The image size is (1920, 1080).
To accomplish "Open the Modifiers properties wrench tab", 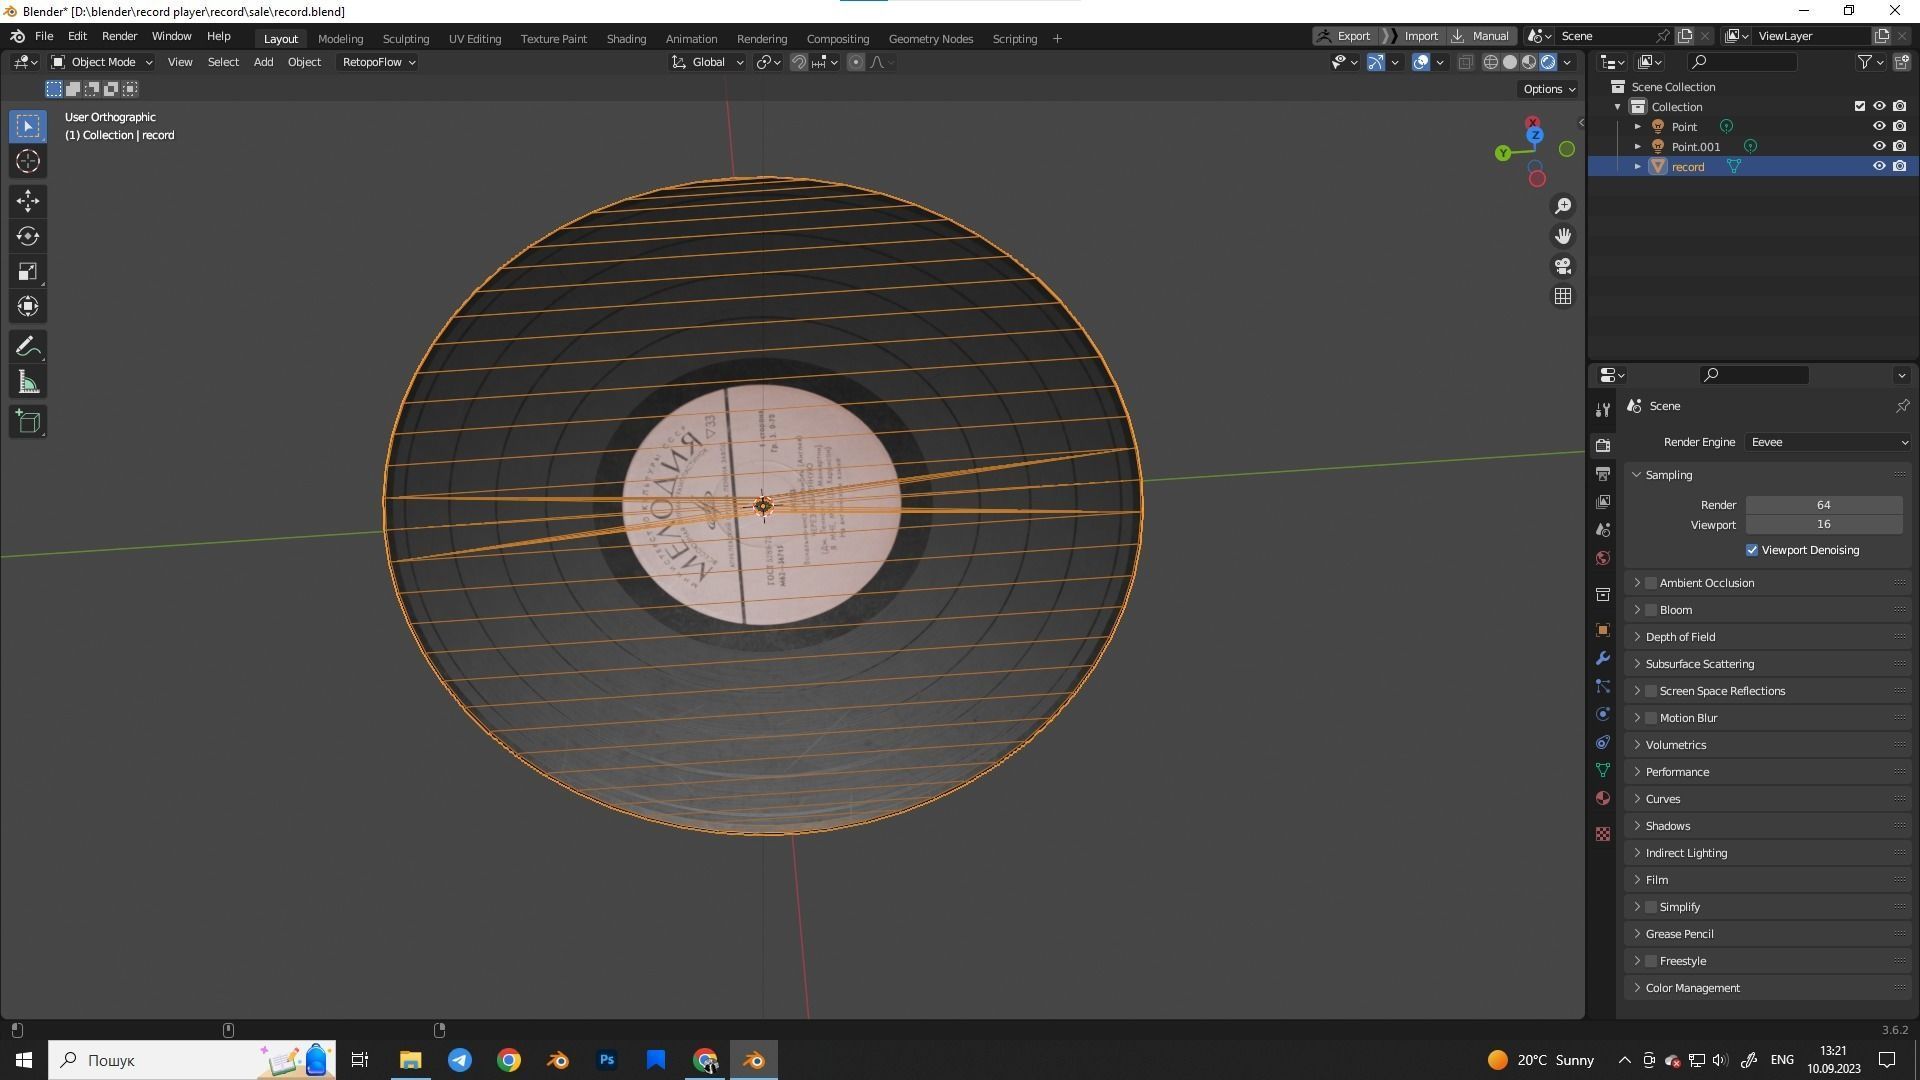I will coord(1603,658).
